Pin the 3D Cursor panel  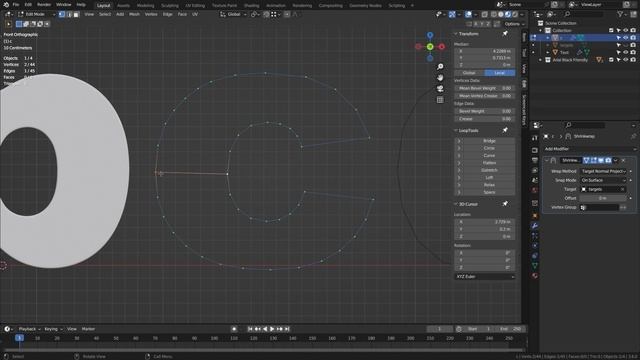[505, 204]
